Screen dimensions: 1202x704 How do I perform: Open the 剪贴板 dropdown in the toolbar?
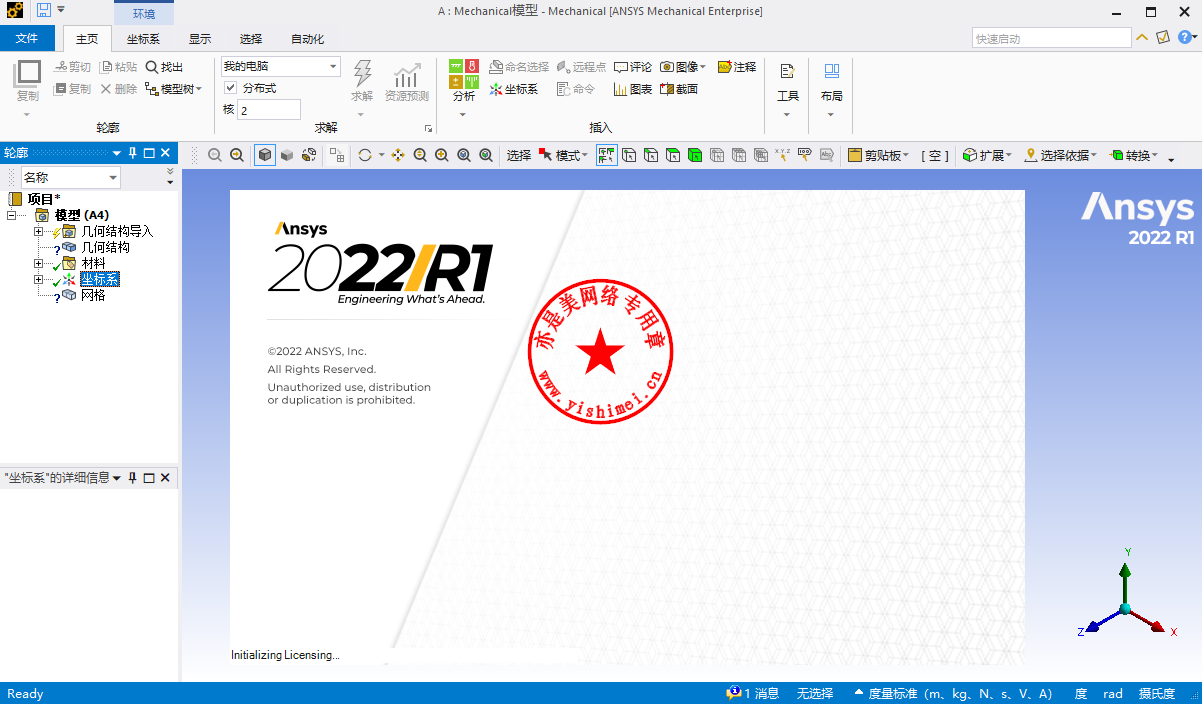(x=879, y=155)
